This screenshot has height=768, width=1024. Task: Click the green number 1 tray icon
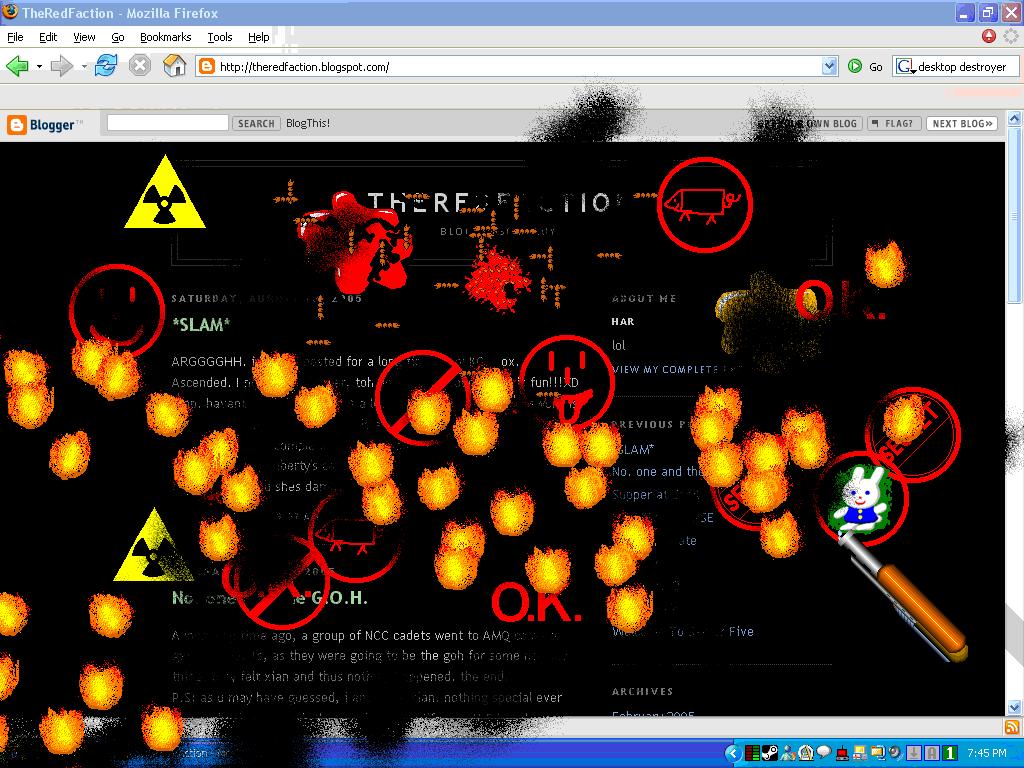coord(950,753)
